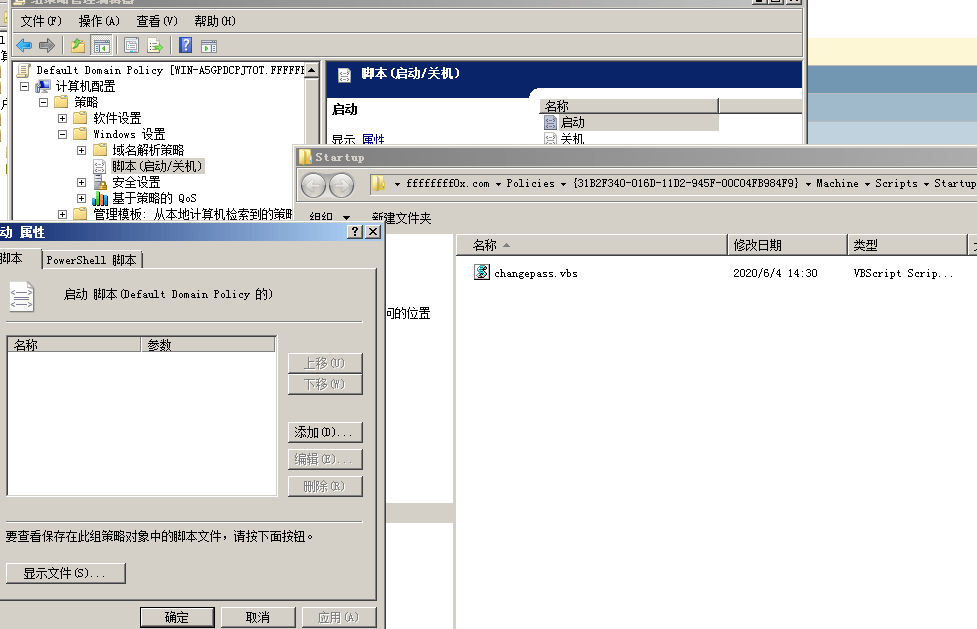Click the blue Back arrow in toolbar
Viewport: 977px width, 629px height.
[24, 45]
